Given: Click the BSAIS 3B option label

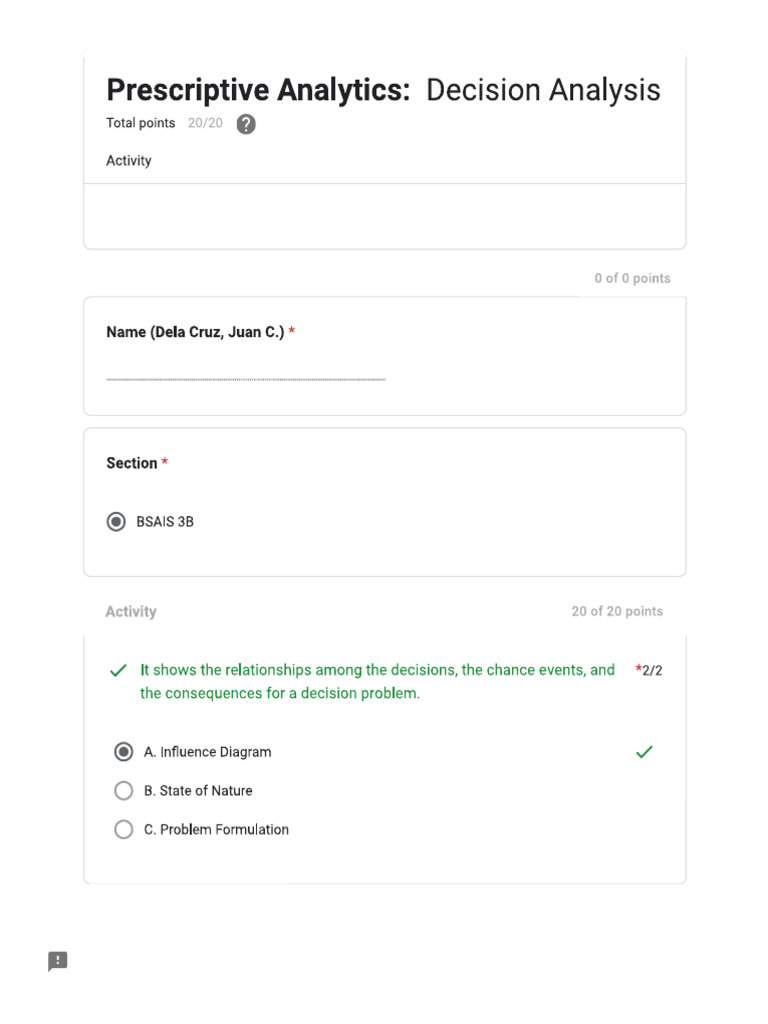Looking at the screenshot, I should click(165, 522).
